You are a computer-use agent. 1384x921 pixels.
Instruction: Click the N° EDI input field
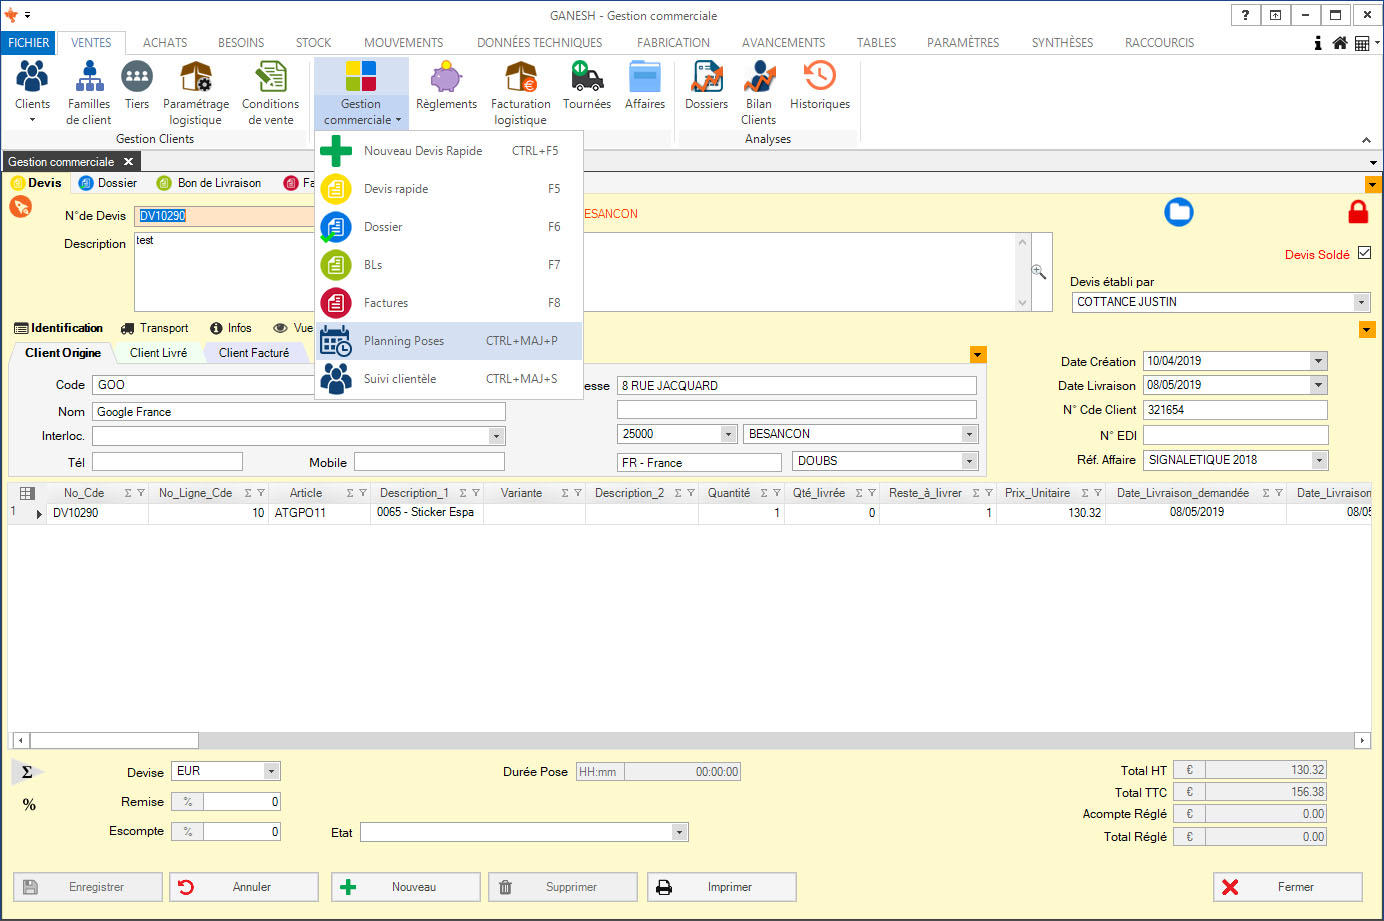pyautogui.click(x=1235, y=435)
